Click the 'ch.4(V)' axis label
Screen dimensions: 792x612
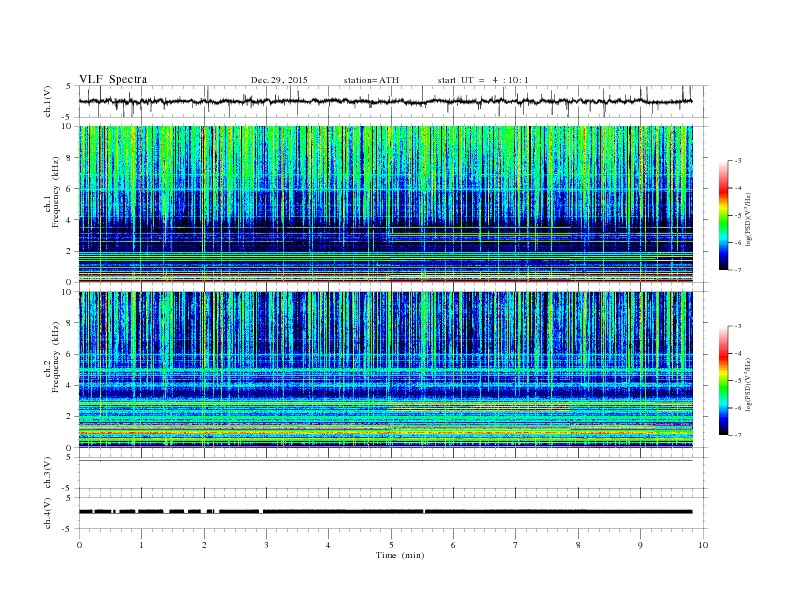tap(47, 513)
